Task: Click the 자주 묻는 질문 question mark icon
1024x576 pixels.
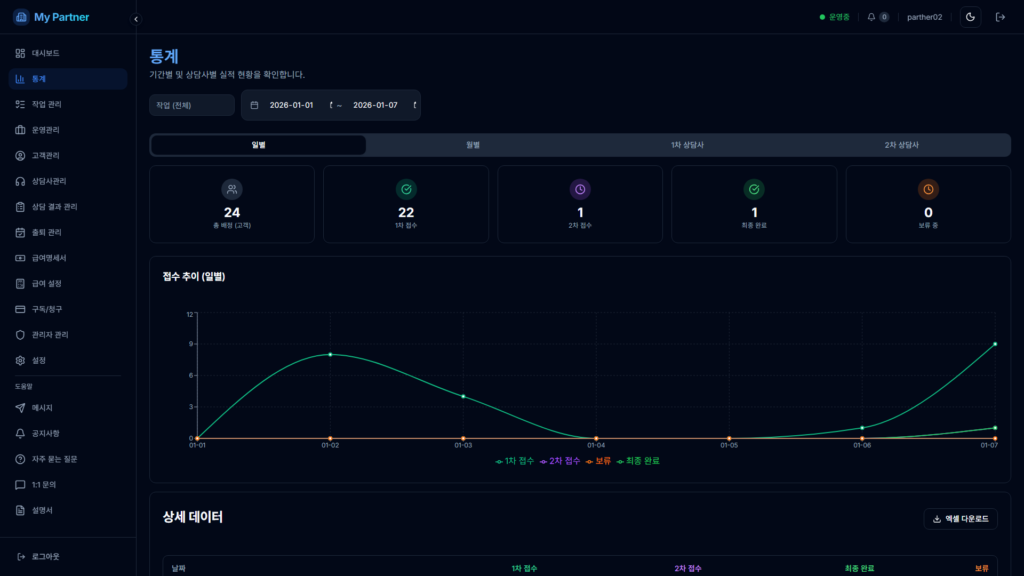Action: [x=20, y=459]
